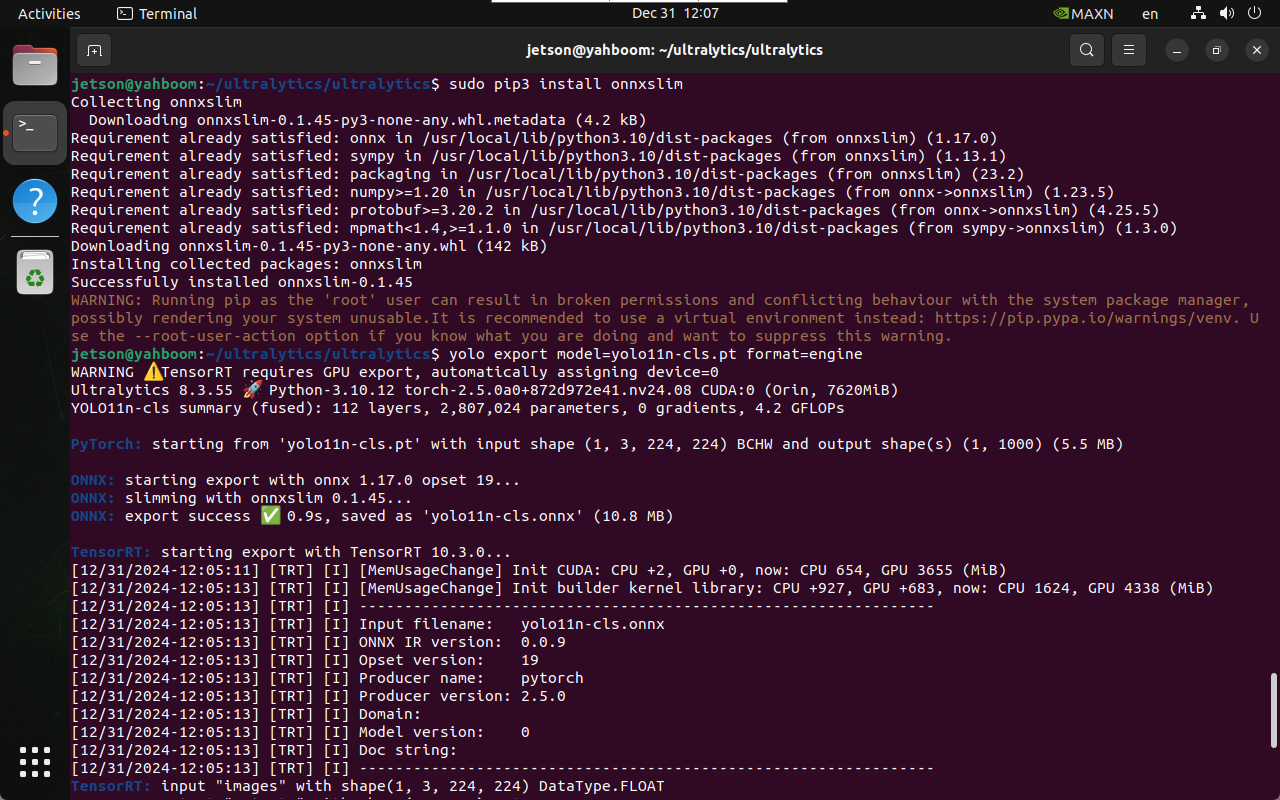Open the Trash from the dock
Image resolution: width=1280 pixels, height=800 pixels.
(x=35, y=271)
